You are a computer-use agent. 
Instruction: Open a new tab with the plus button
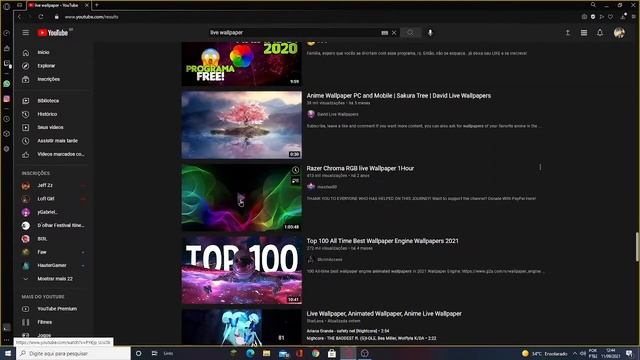(x=97, y=5)
